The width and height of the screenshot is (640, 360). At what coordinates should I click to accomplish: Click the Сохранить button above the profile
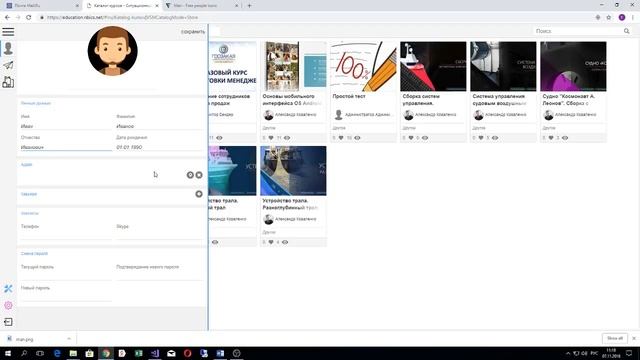point(193,32)
